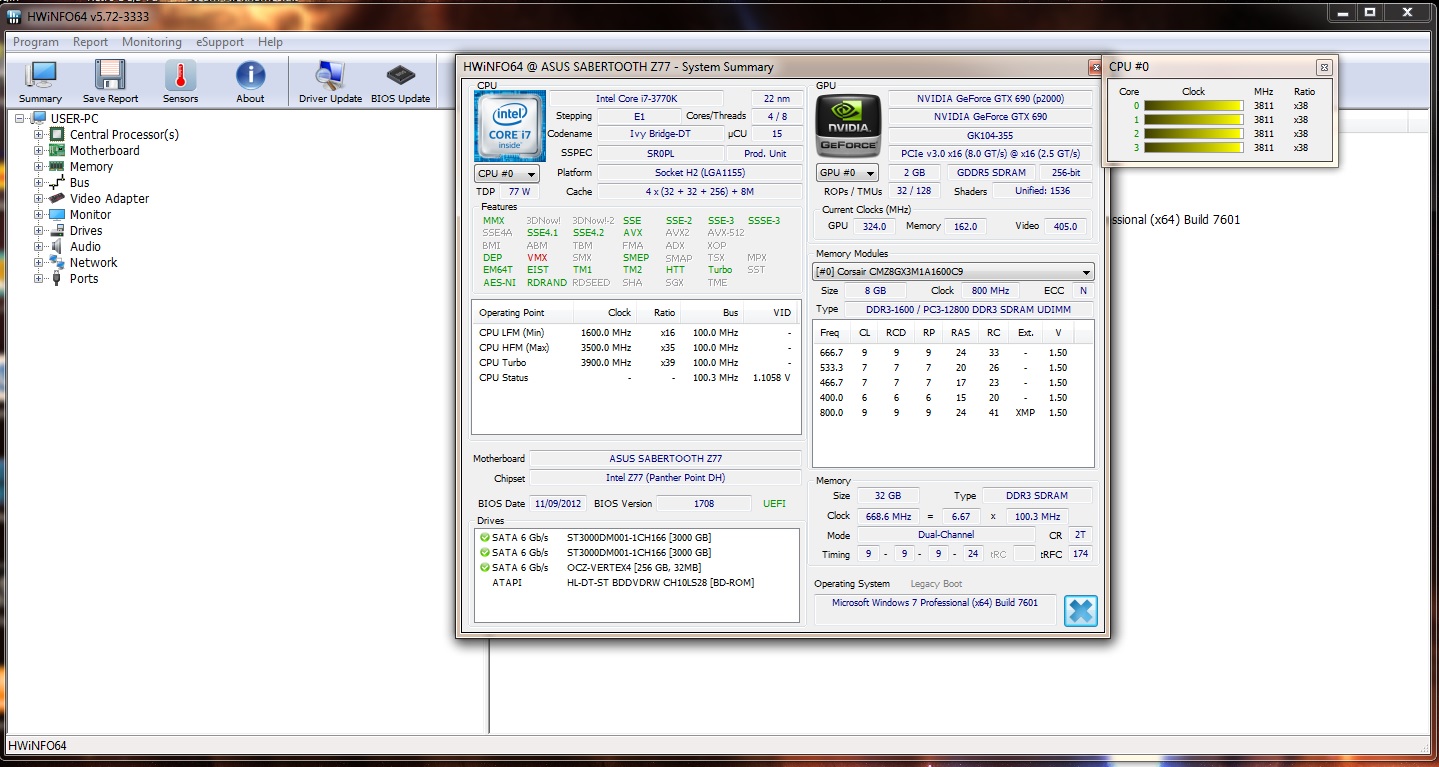Click the GK104-355 GPU codename field
1439x767 pixels.
pos(990,135)
